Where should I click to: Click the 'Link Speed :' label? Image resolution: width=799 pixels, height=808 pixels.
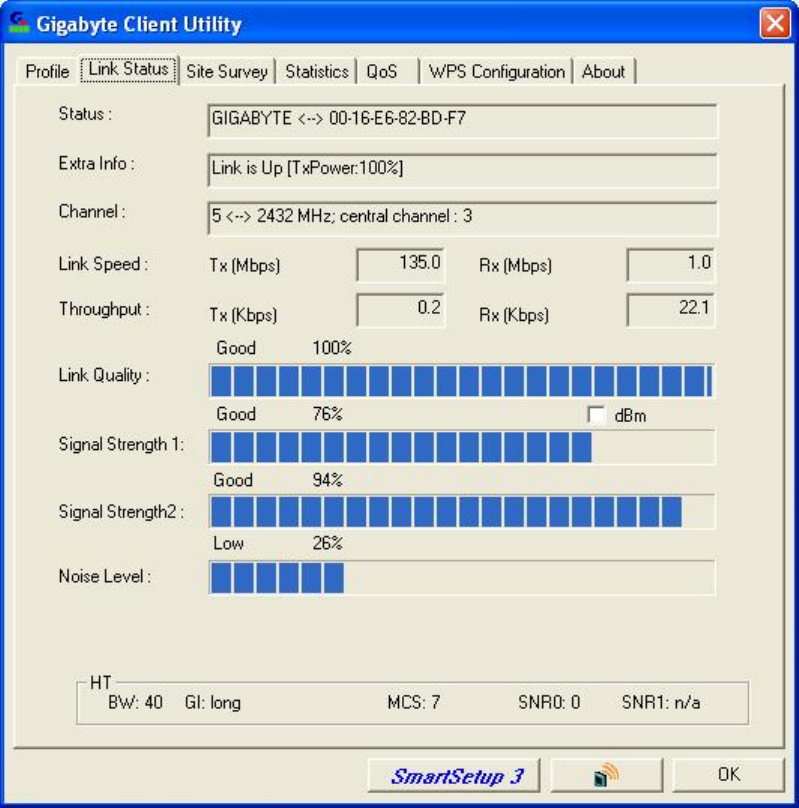pos(103,264)
